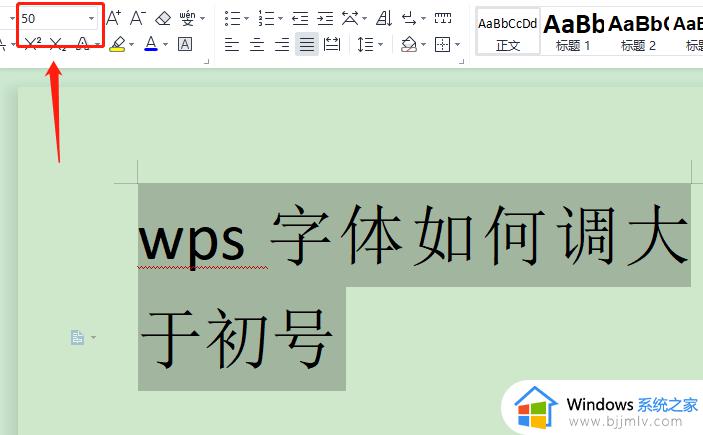Viewport: 703px width, 435px height.
Task: Expand the paragraph marks dropdown arrow
Action: pyautogui.click(x=423, y=19)
